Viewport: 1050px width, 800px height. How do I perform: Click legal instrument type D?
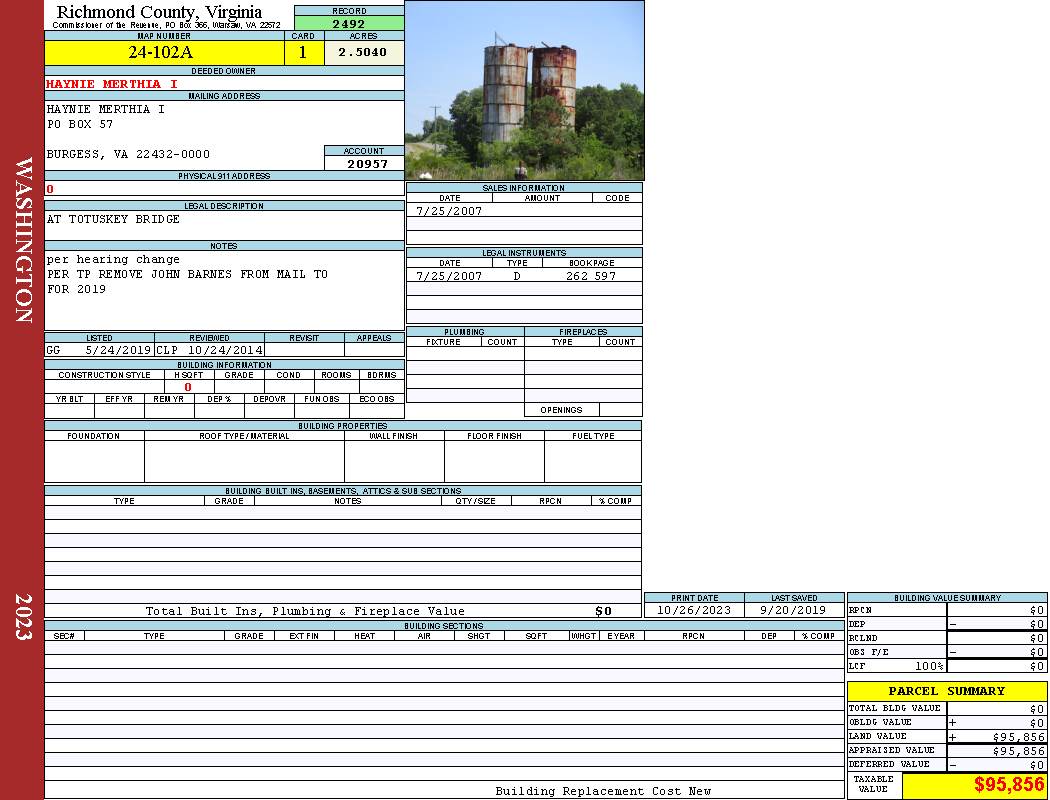click(x=517, y=276)
